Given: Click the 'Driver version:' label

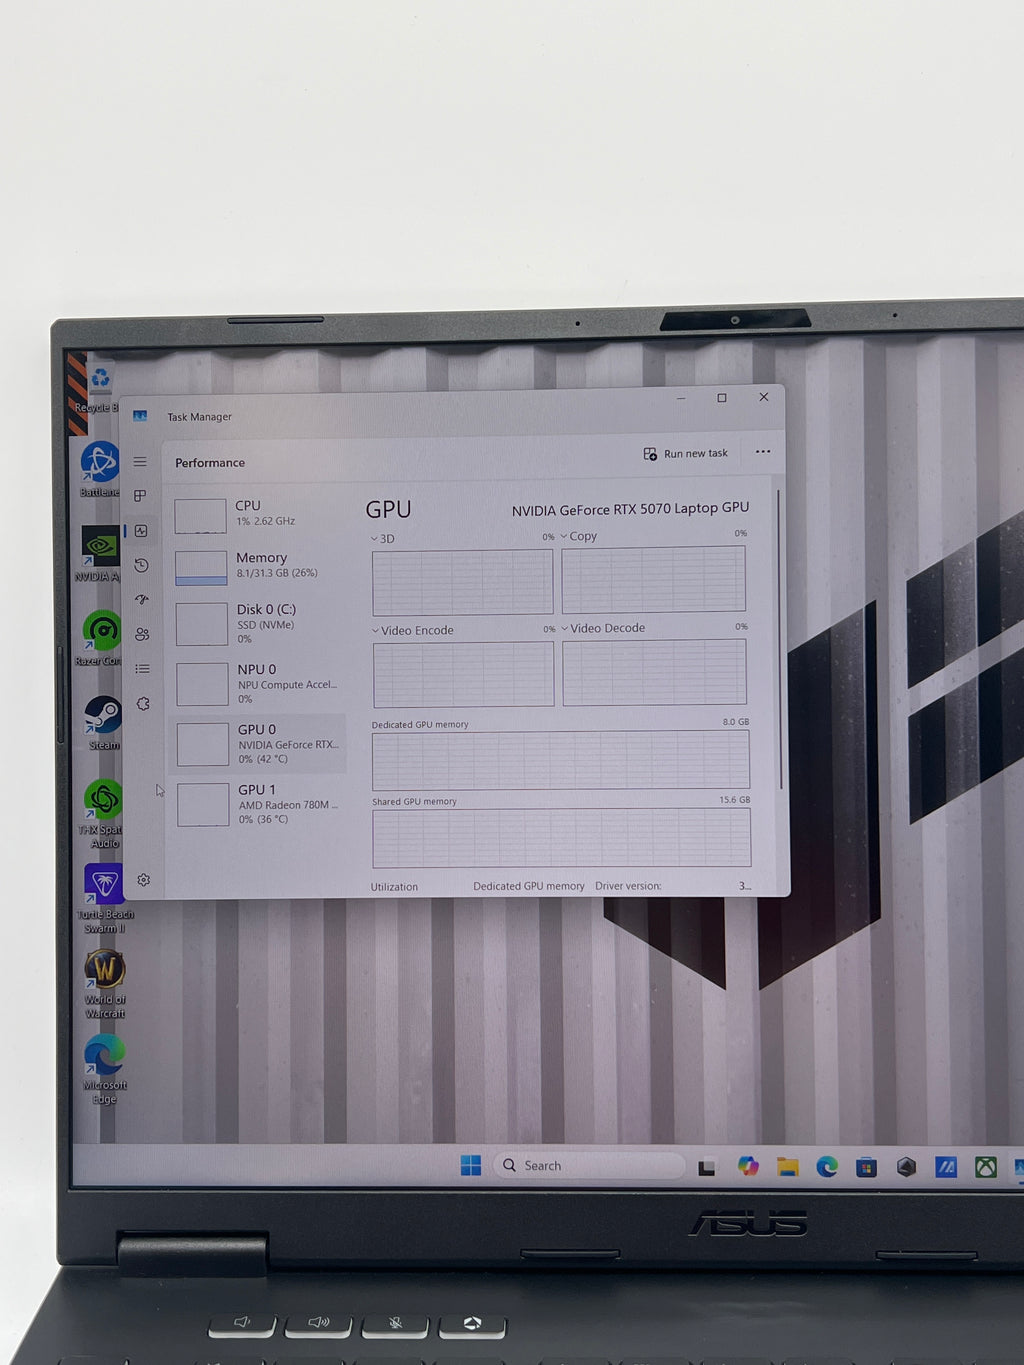Looking at the screenshot, I should [628, 886].
